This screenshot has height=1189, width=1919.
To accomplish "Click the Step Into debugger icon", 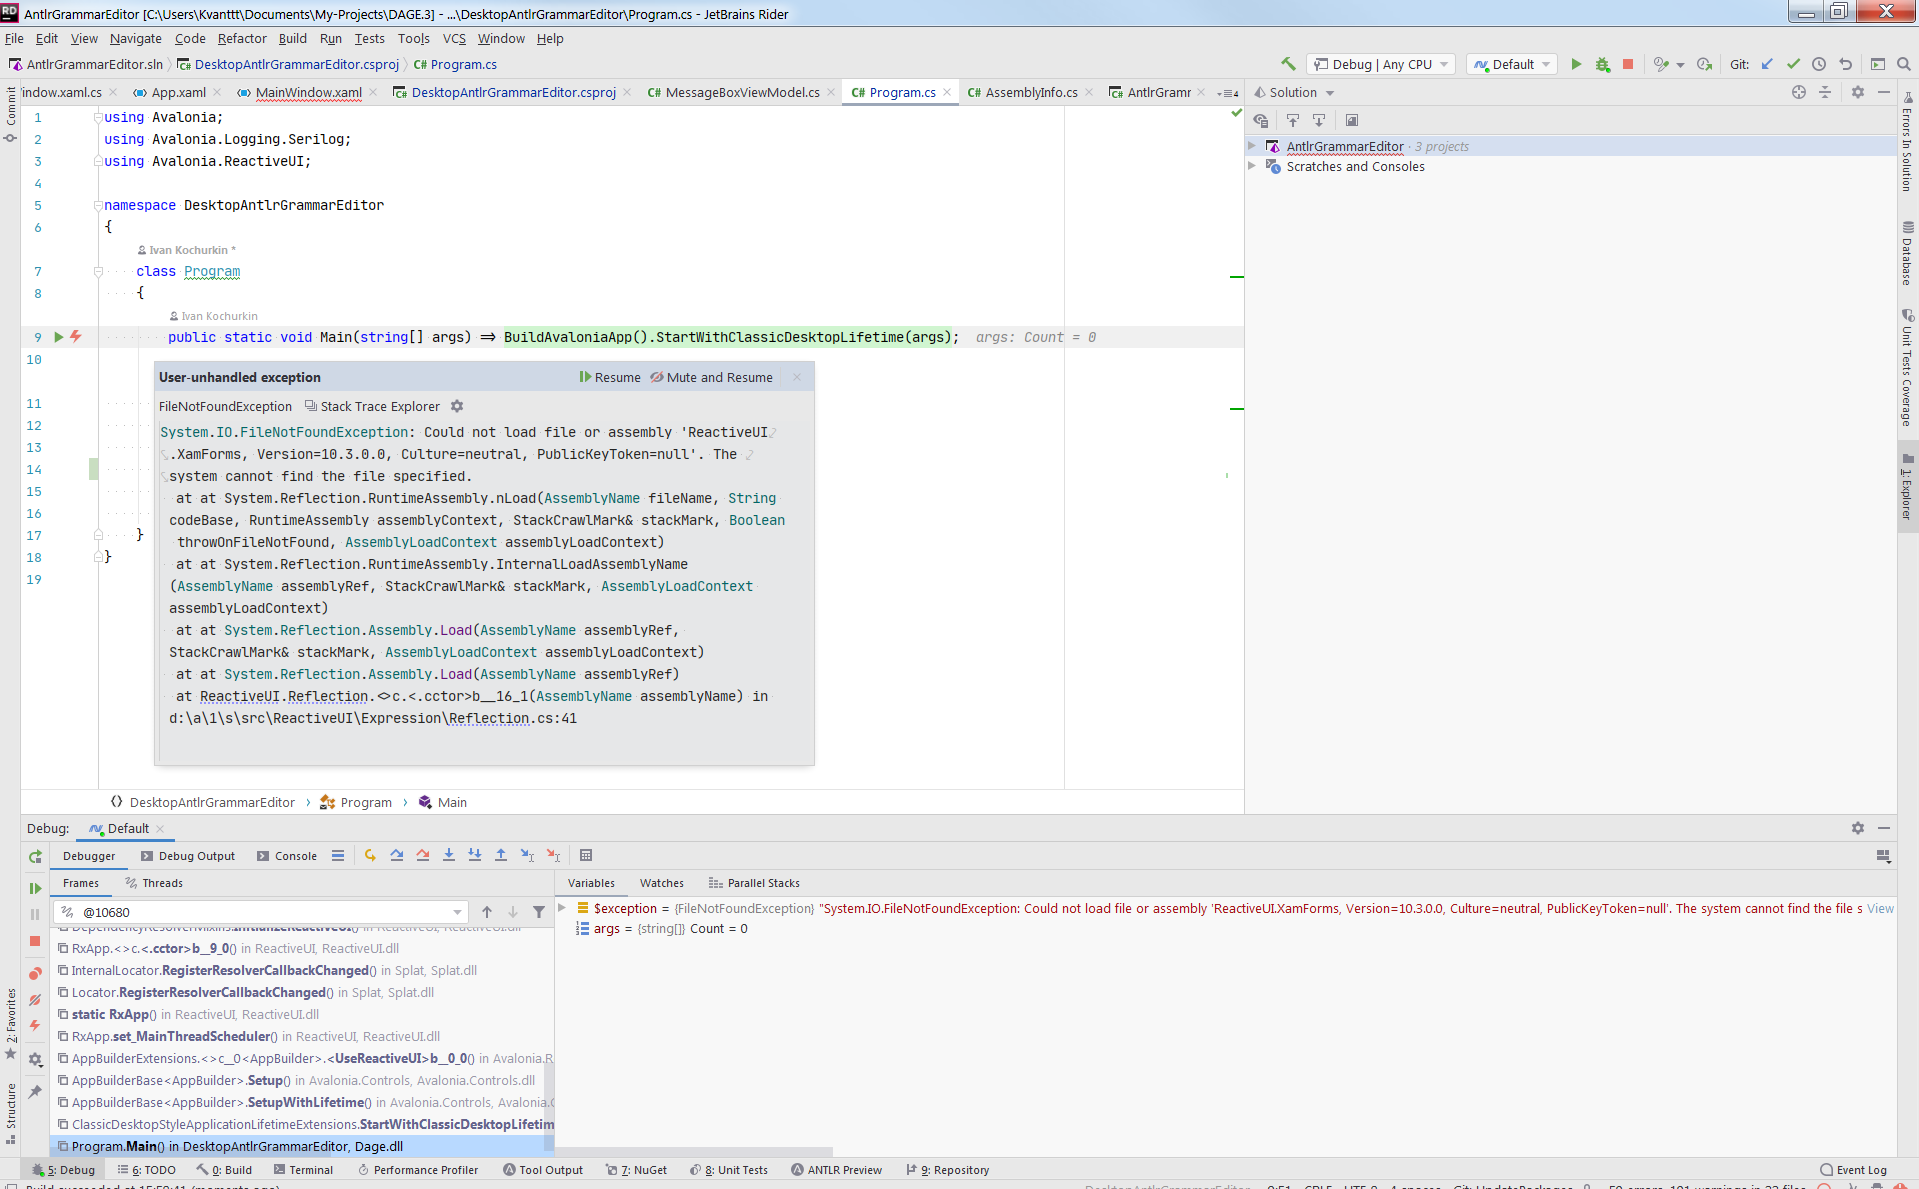I will [449, 856].
